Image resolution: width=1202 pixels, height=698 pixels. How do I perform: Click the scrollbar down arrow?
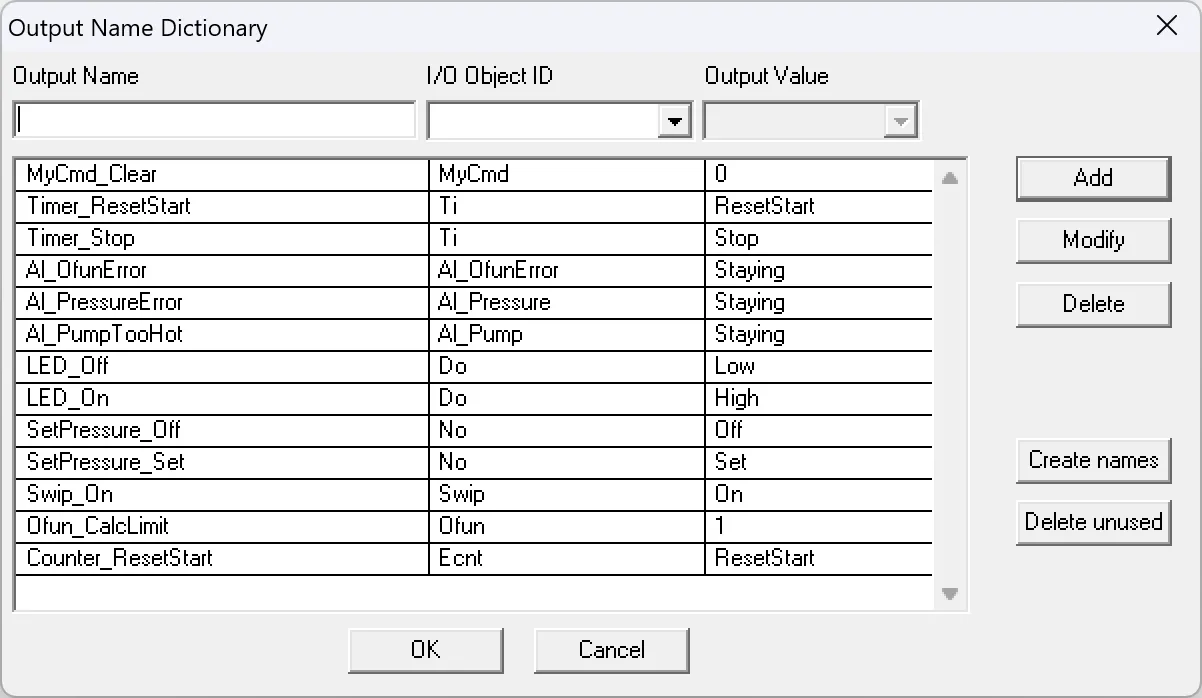pyautogui.click(x=950, y=594)
